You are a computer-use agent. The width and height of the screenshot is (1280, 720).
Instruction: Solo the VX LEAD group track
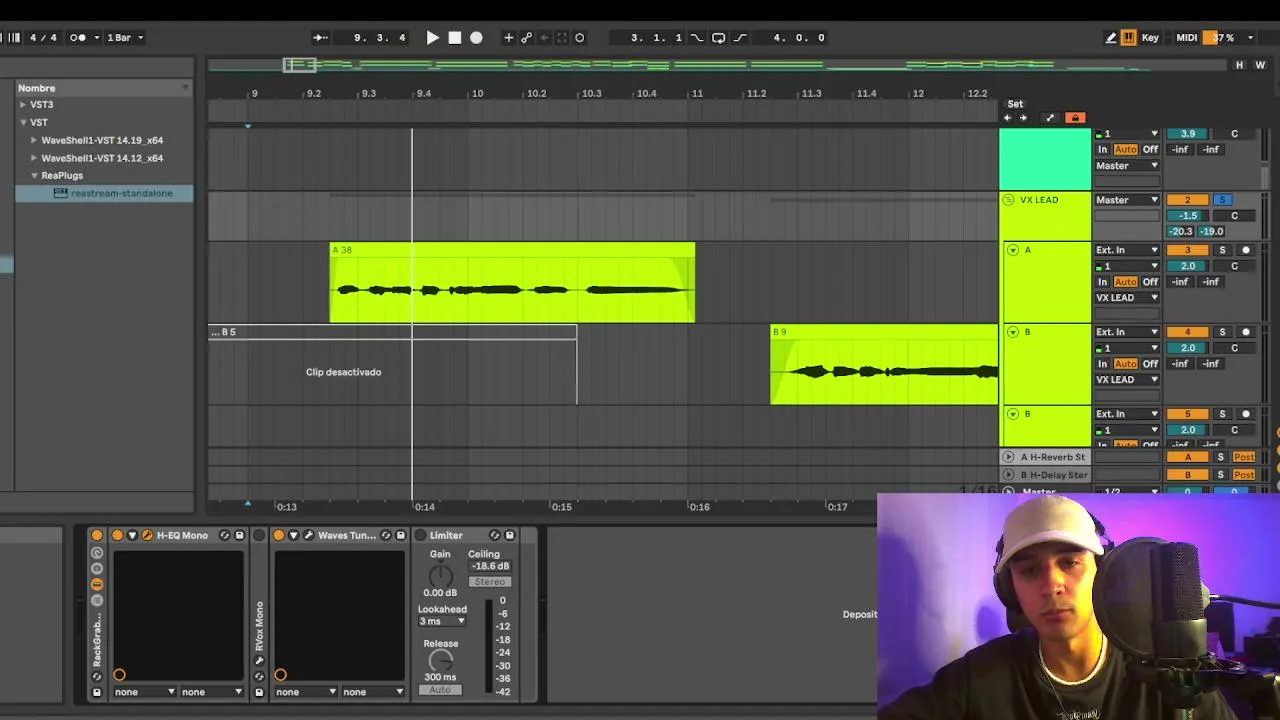click(x=1222, y=200)
